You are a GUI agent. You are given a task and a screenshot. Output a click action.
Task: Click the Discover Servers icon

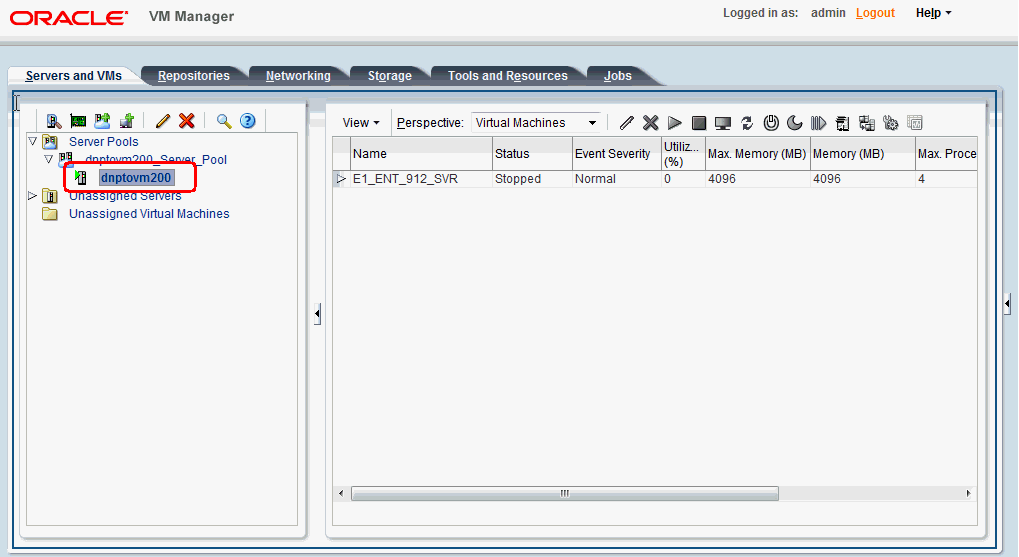tap(54, 121)
